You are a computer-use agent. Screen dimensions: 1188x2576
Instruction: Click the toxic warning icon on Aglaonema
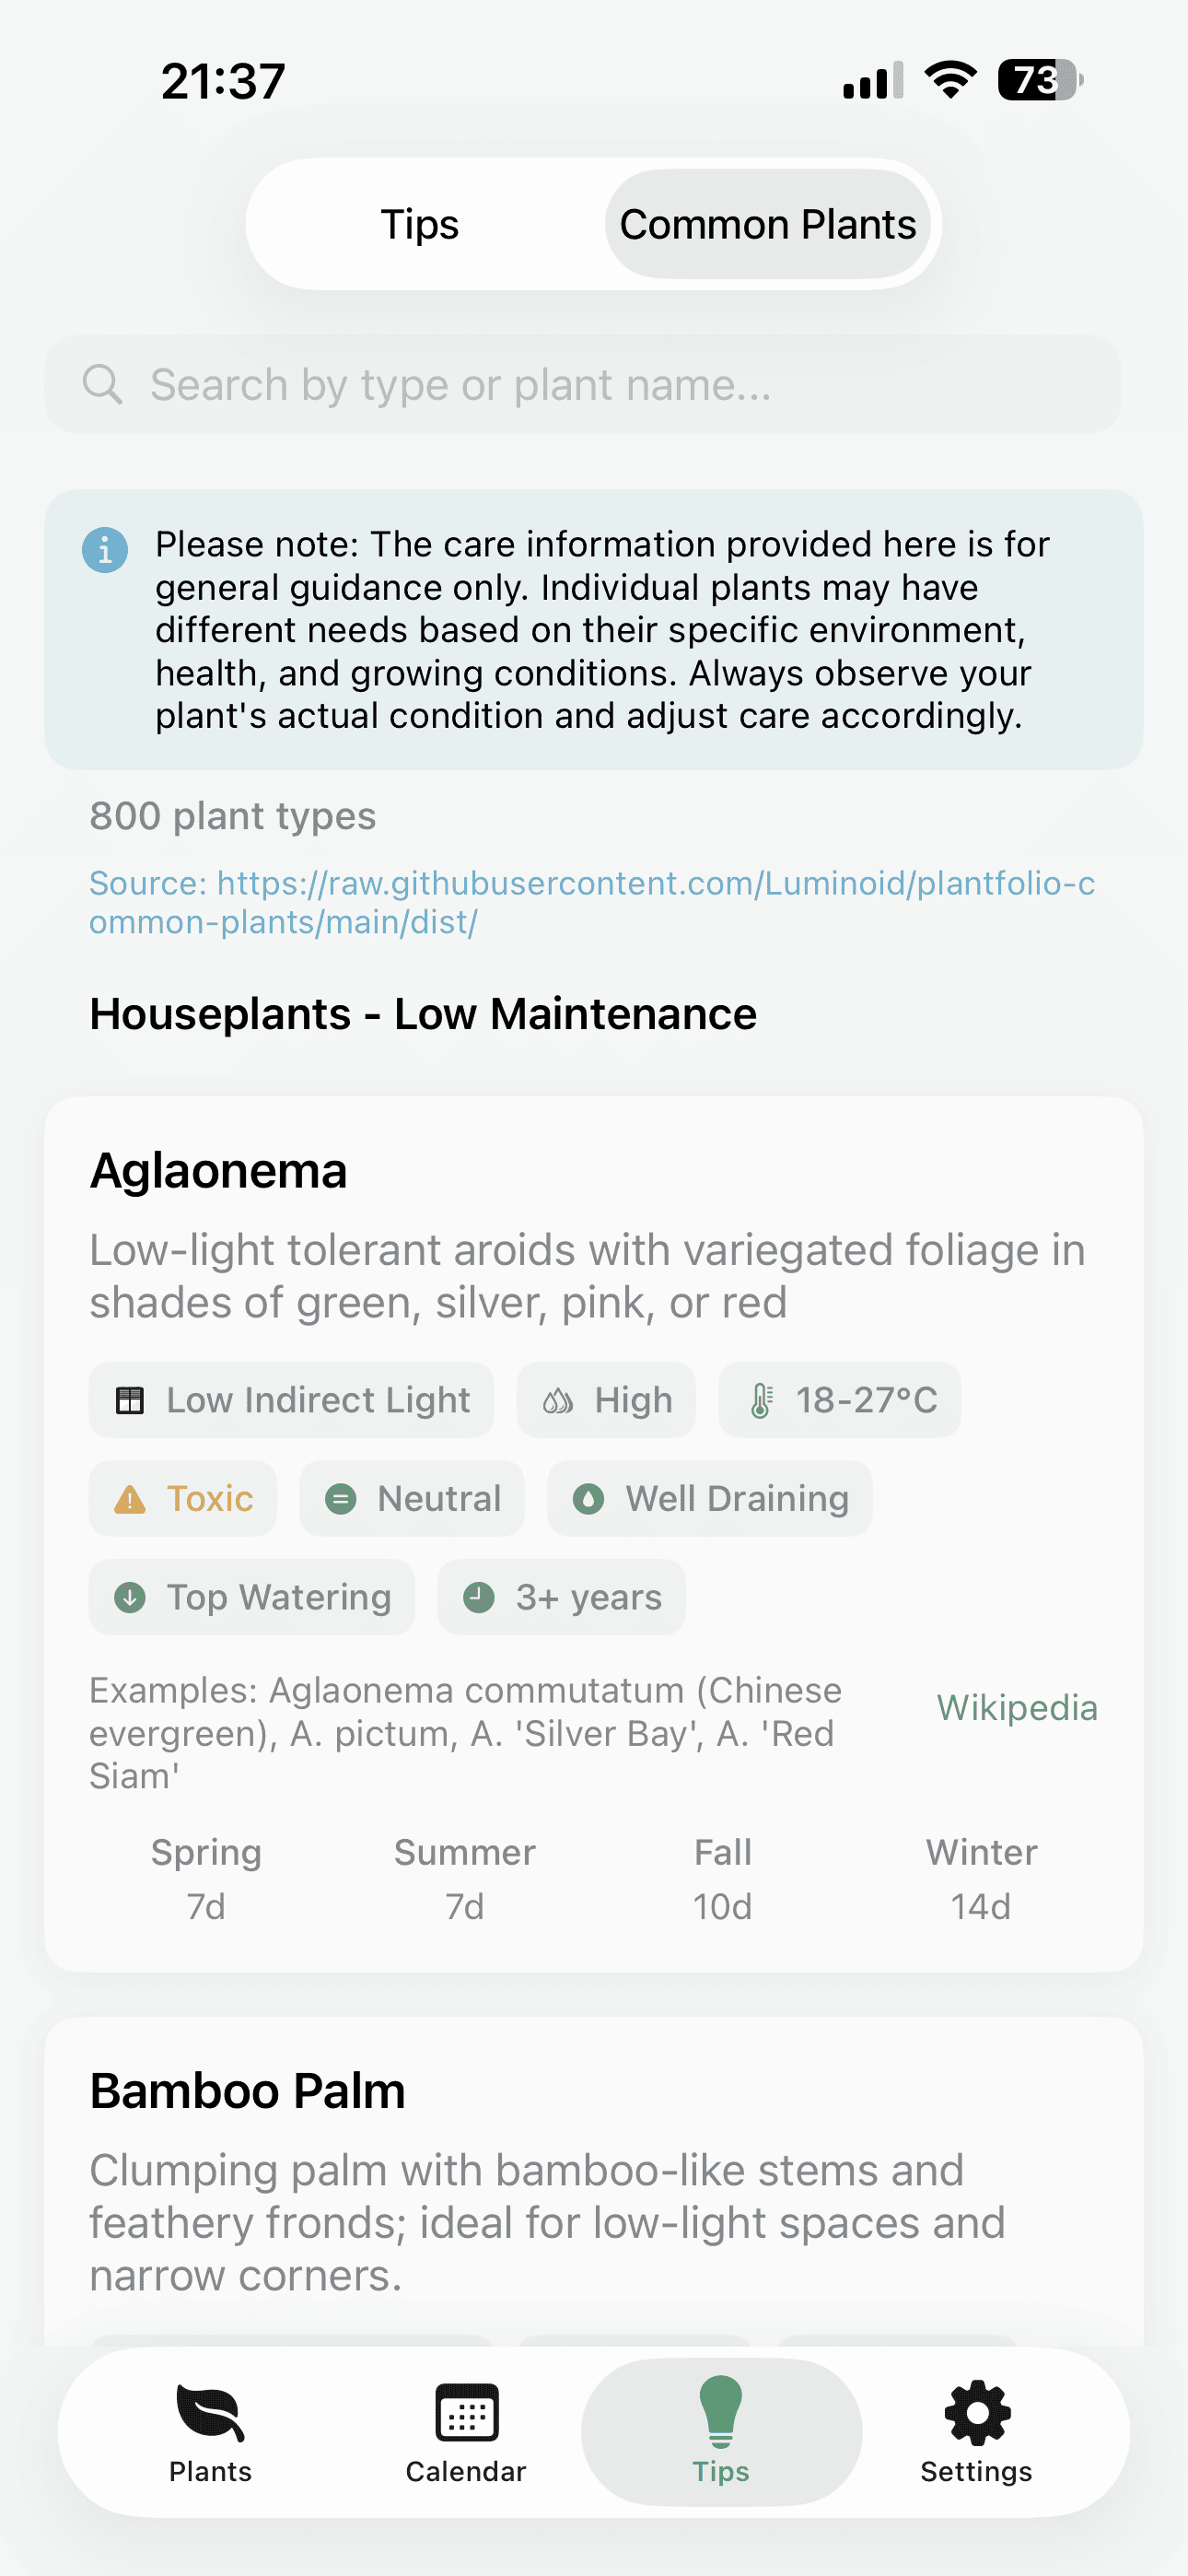pos(131,1498)
